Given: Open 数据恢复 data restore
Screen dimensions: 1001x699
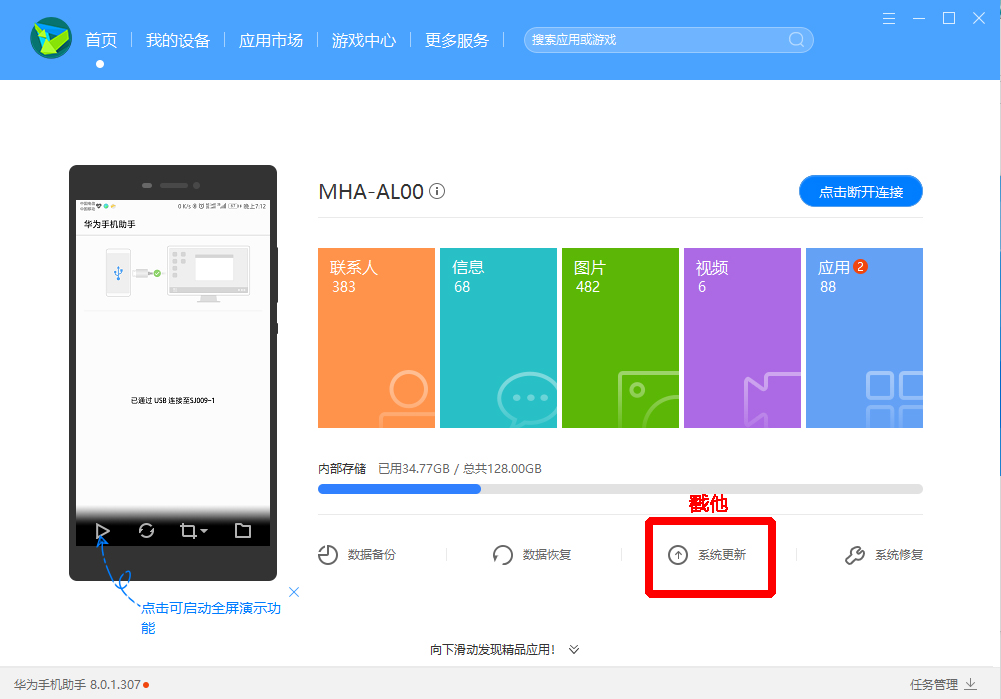Looking at the screenshot, I should pos(532,555).
